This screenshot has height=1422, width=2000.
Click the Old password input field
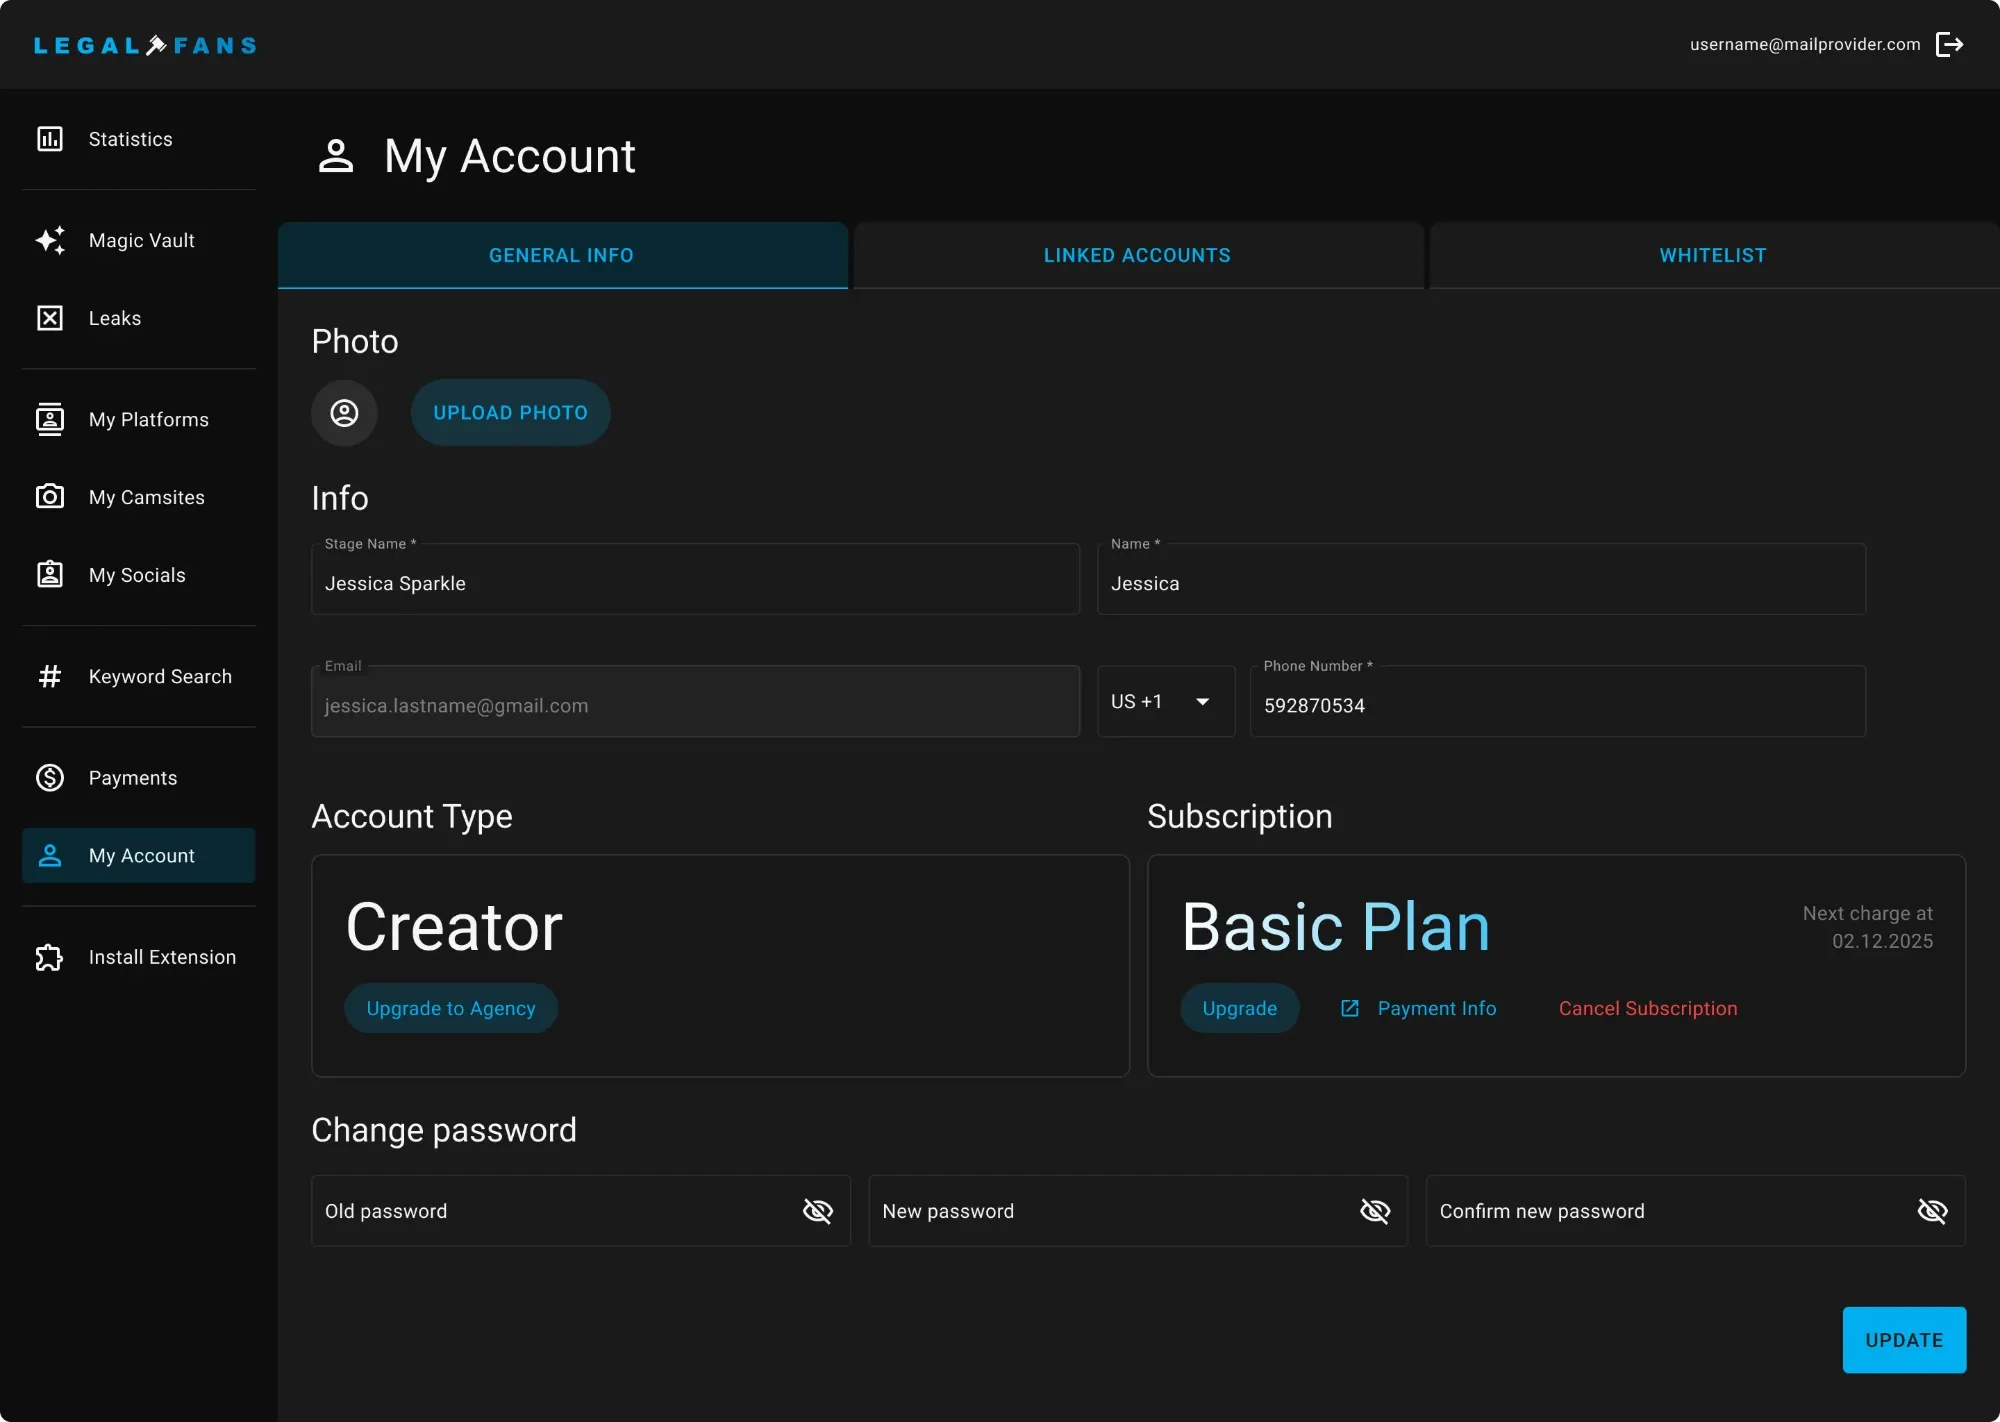580,1211
